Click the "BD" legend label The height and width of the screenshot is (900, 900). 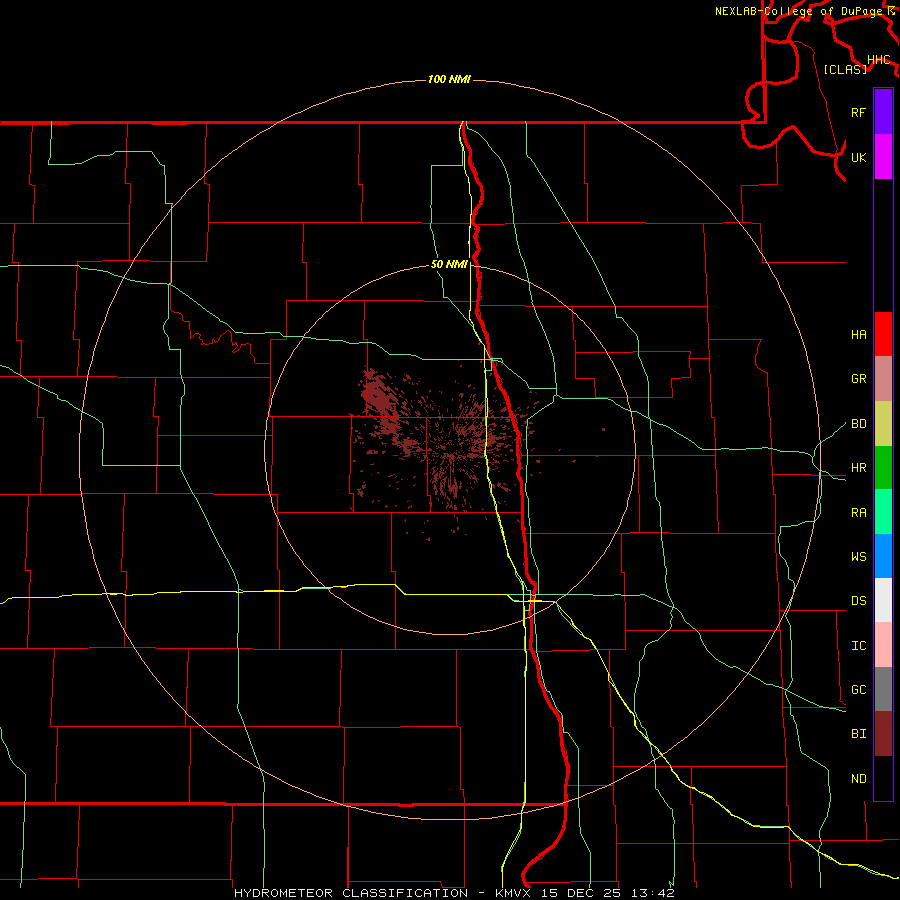pos(859,424)
